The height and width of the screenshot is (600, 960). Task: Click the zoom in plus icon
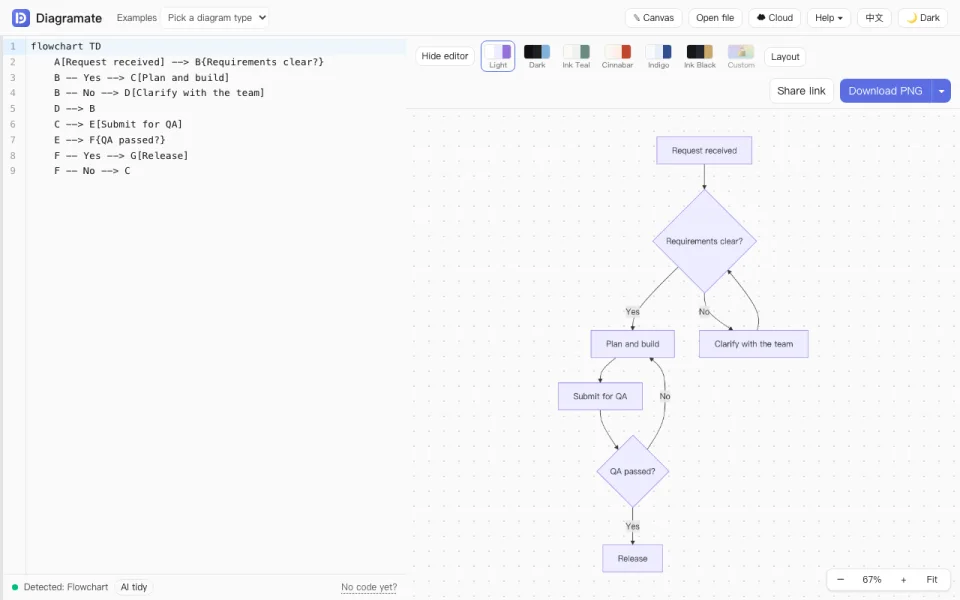coord(903,579)
